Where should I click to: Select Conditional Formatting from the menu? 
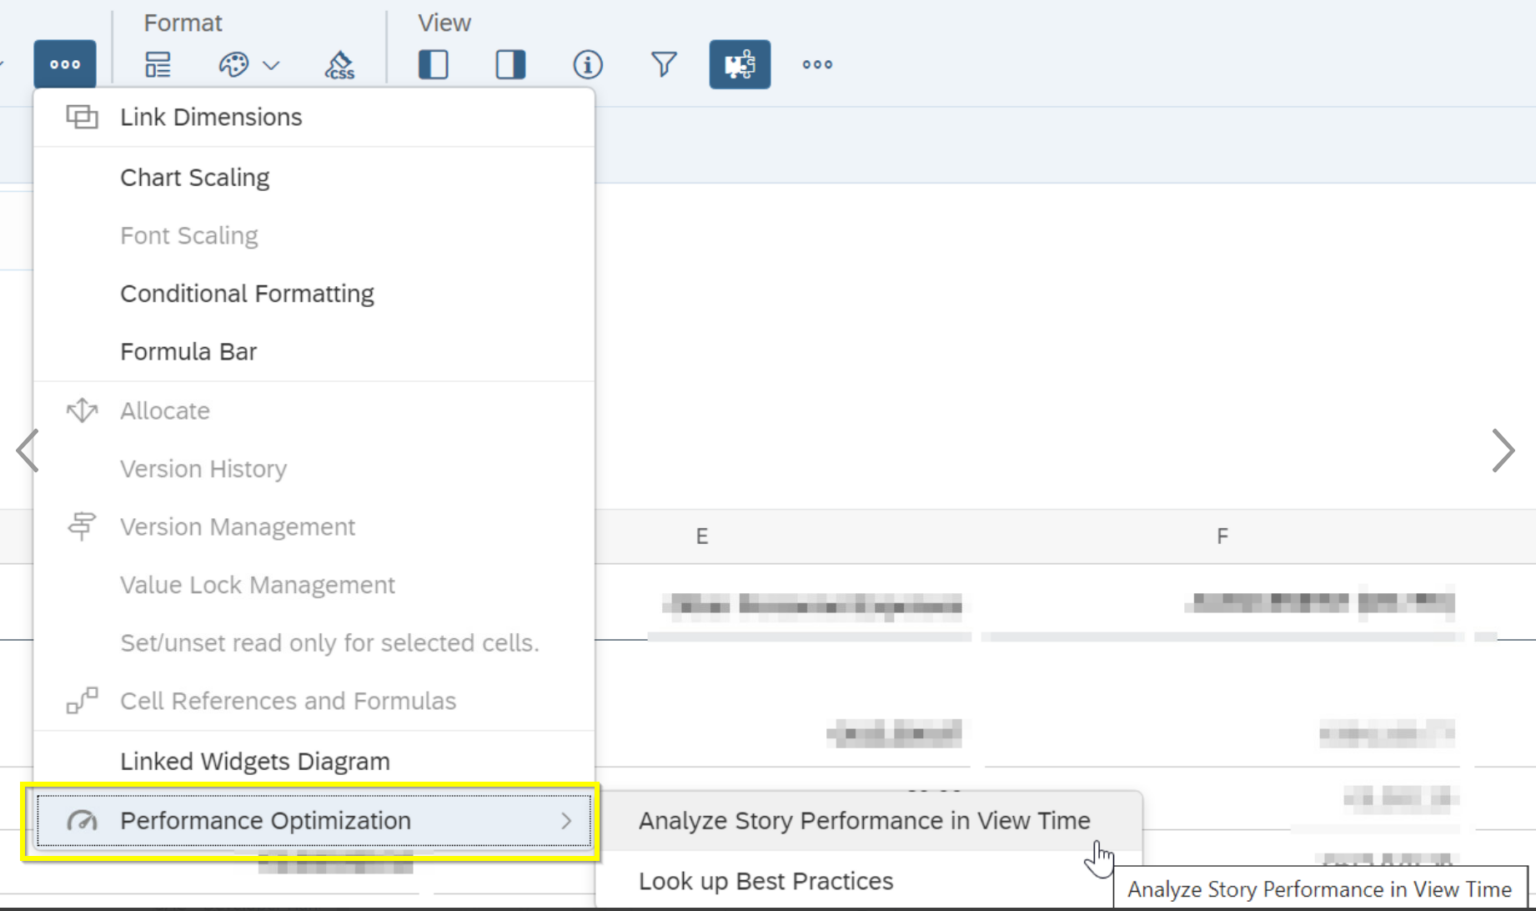tap(246, 293)
